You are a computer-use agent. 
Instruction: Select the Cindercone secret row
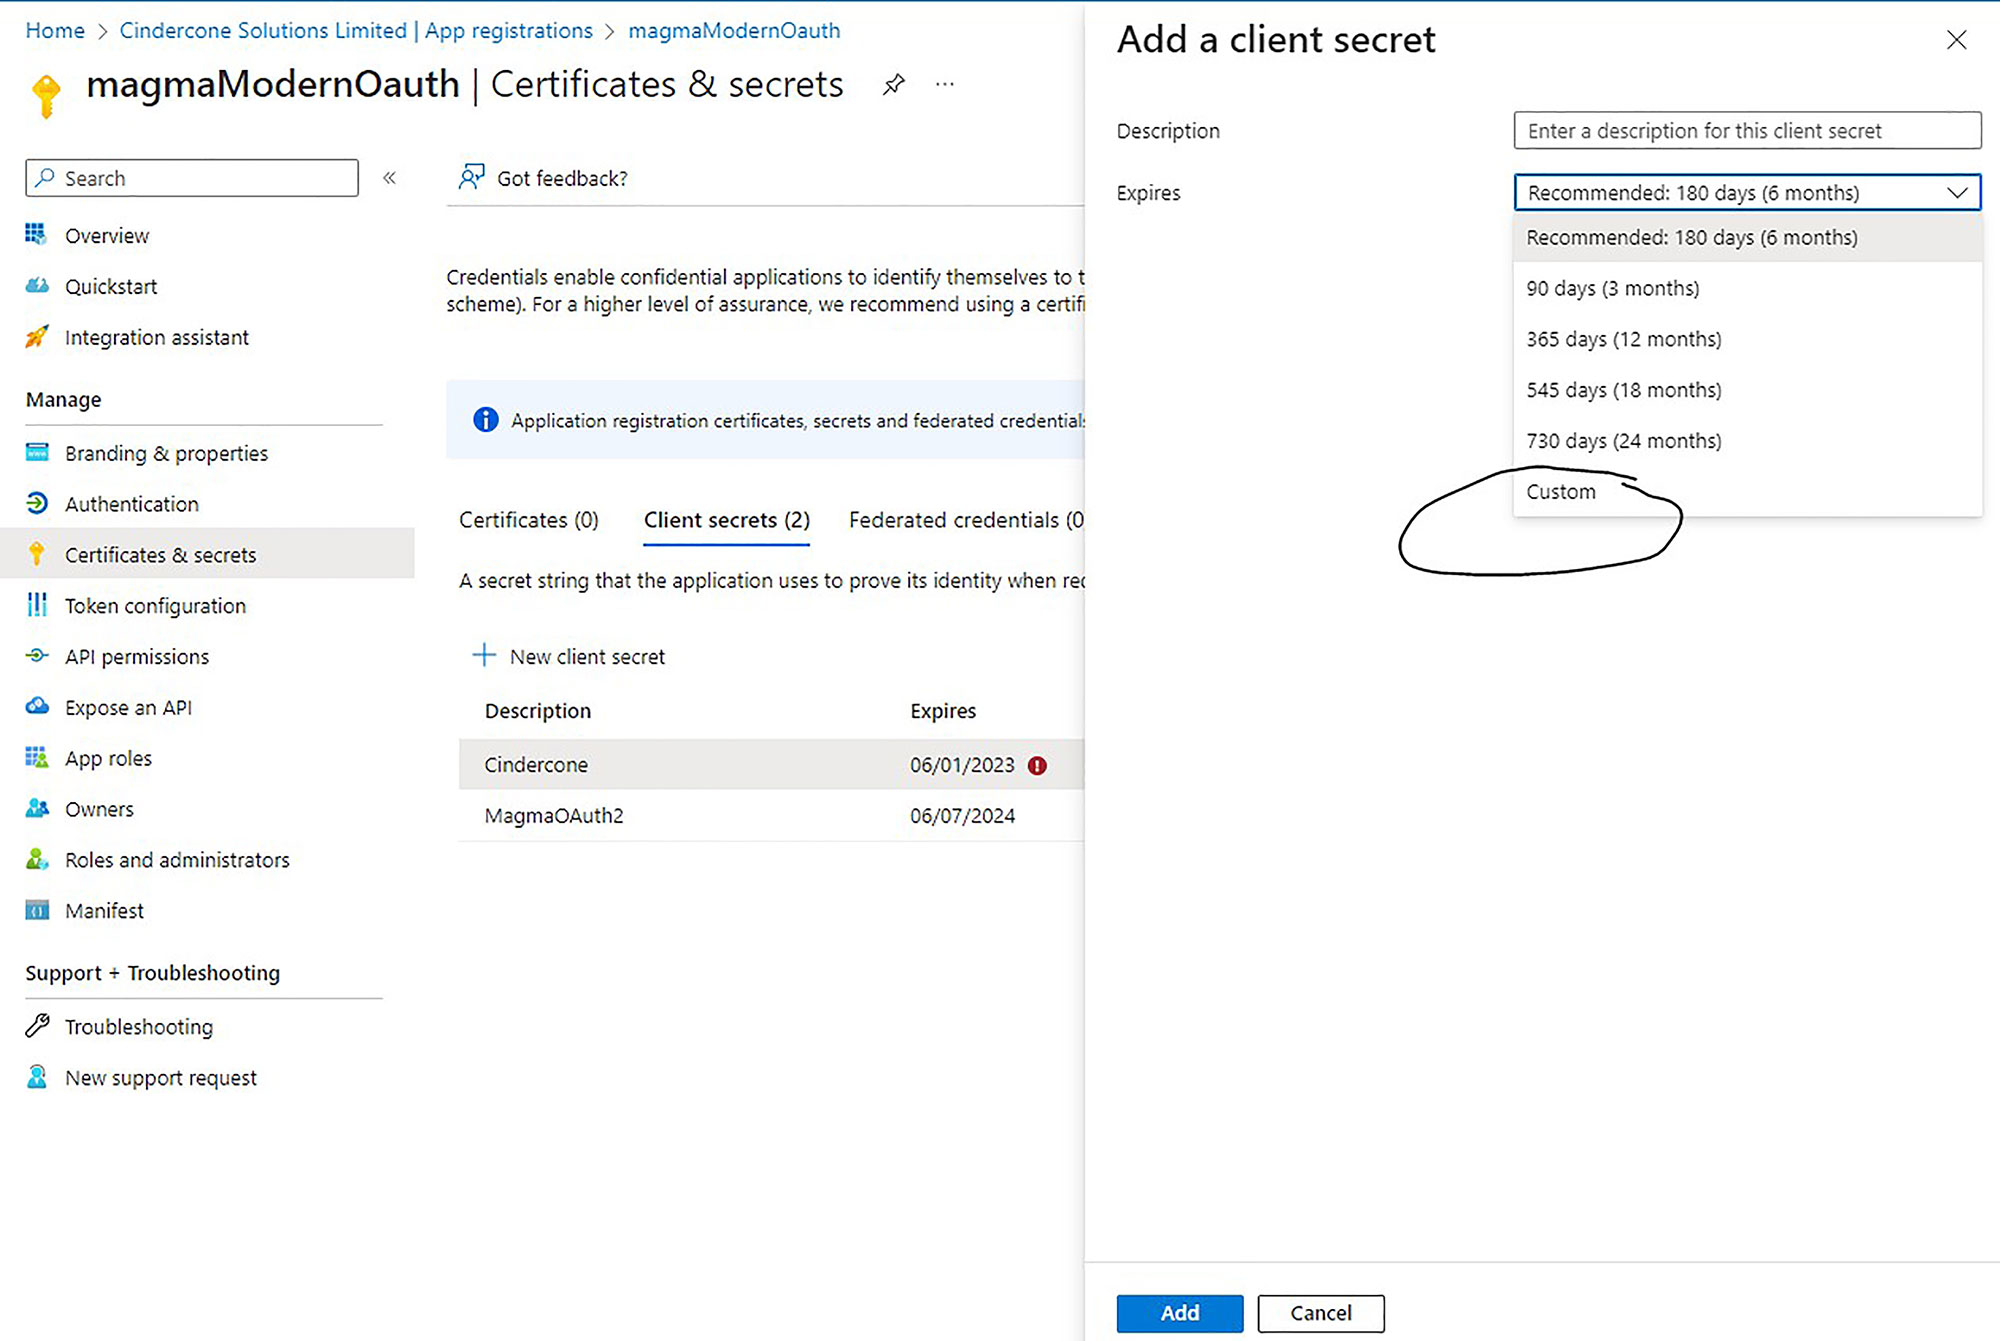pos(771,765)
